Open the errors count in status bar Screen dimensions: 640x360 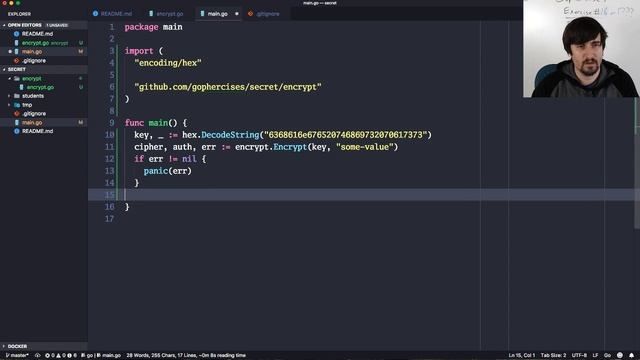(50, 356)
